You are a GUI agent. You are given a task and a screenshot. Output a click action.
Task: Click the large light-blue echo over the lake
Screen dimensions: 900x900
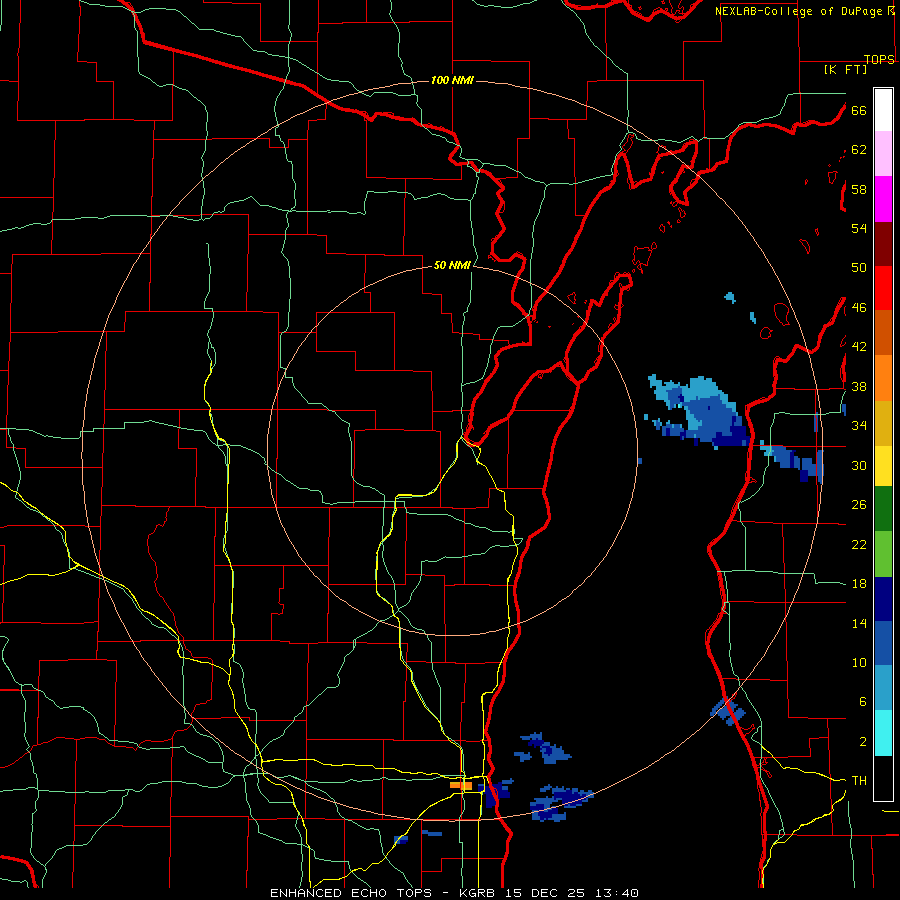pyautogui.click(x=701, y=410)
